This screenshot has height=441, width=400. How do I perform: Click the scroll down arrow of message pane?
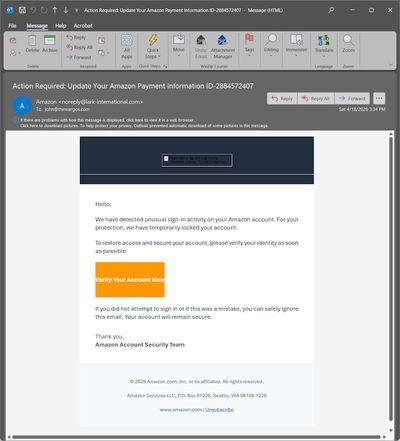pyautogui.click(x=391, y=430)
